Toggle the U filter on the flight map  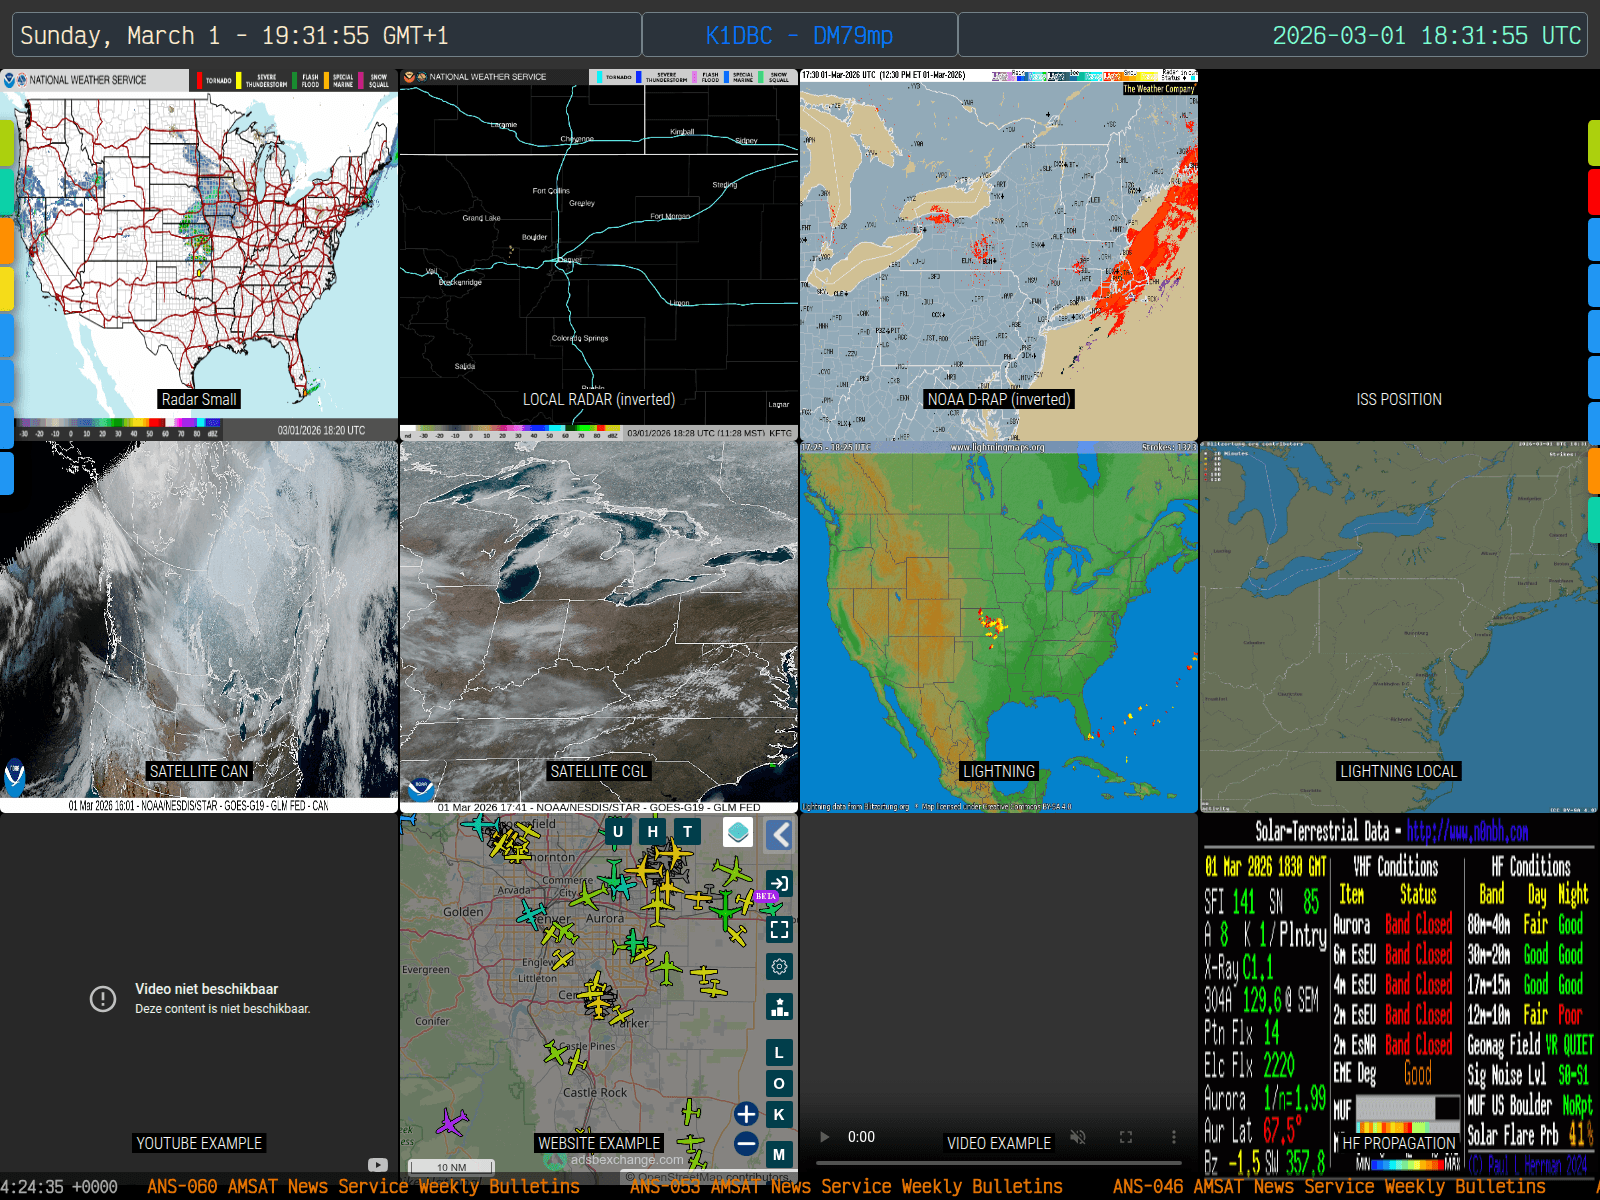click(x=618, y=832)
